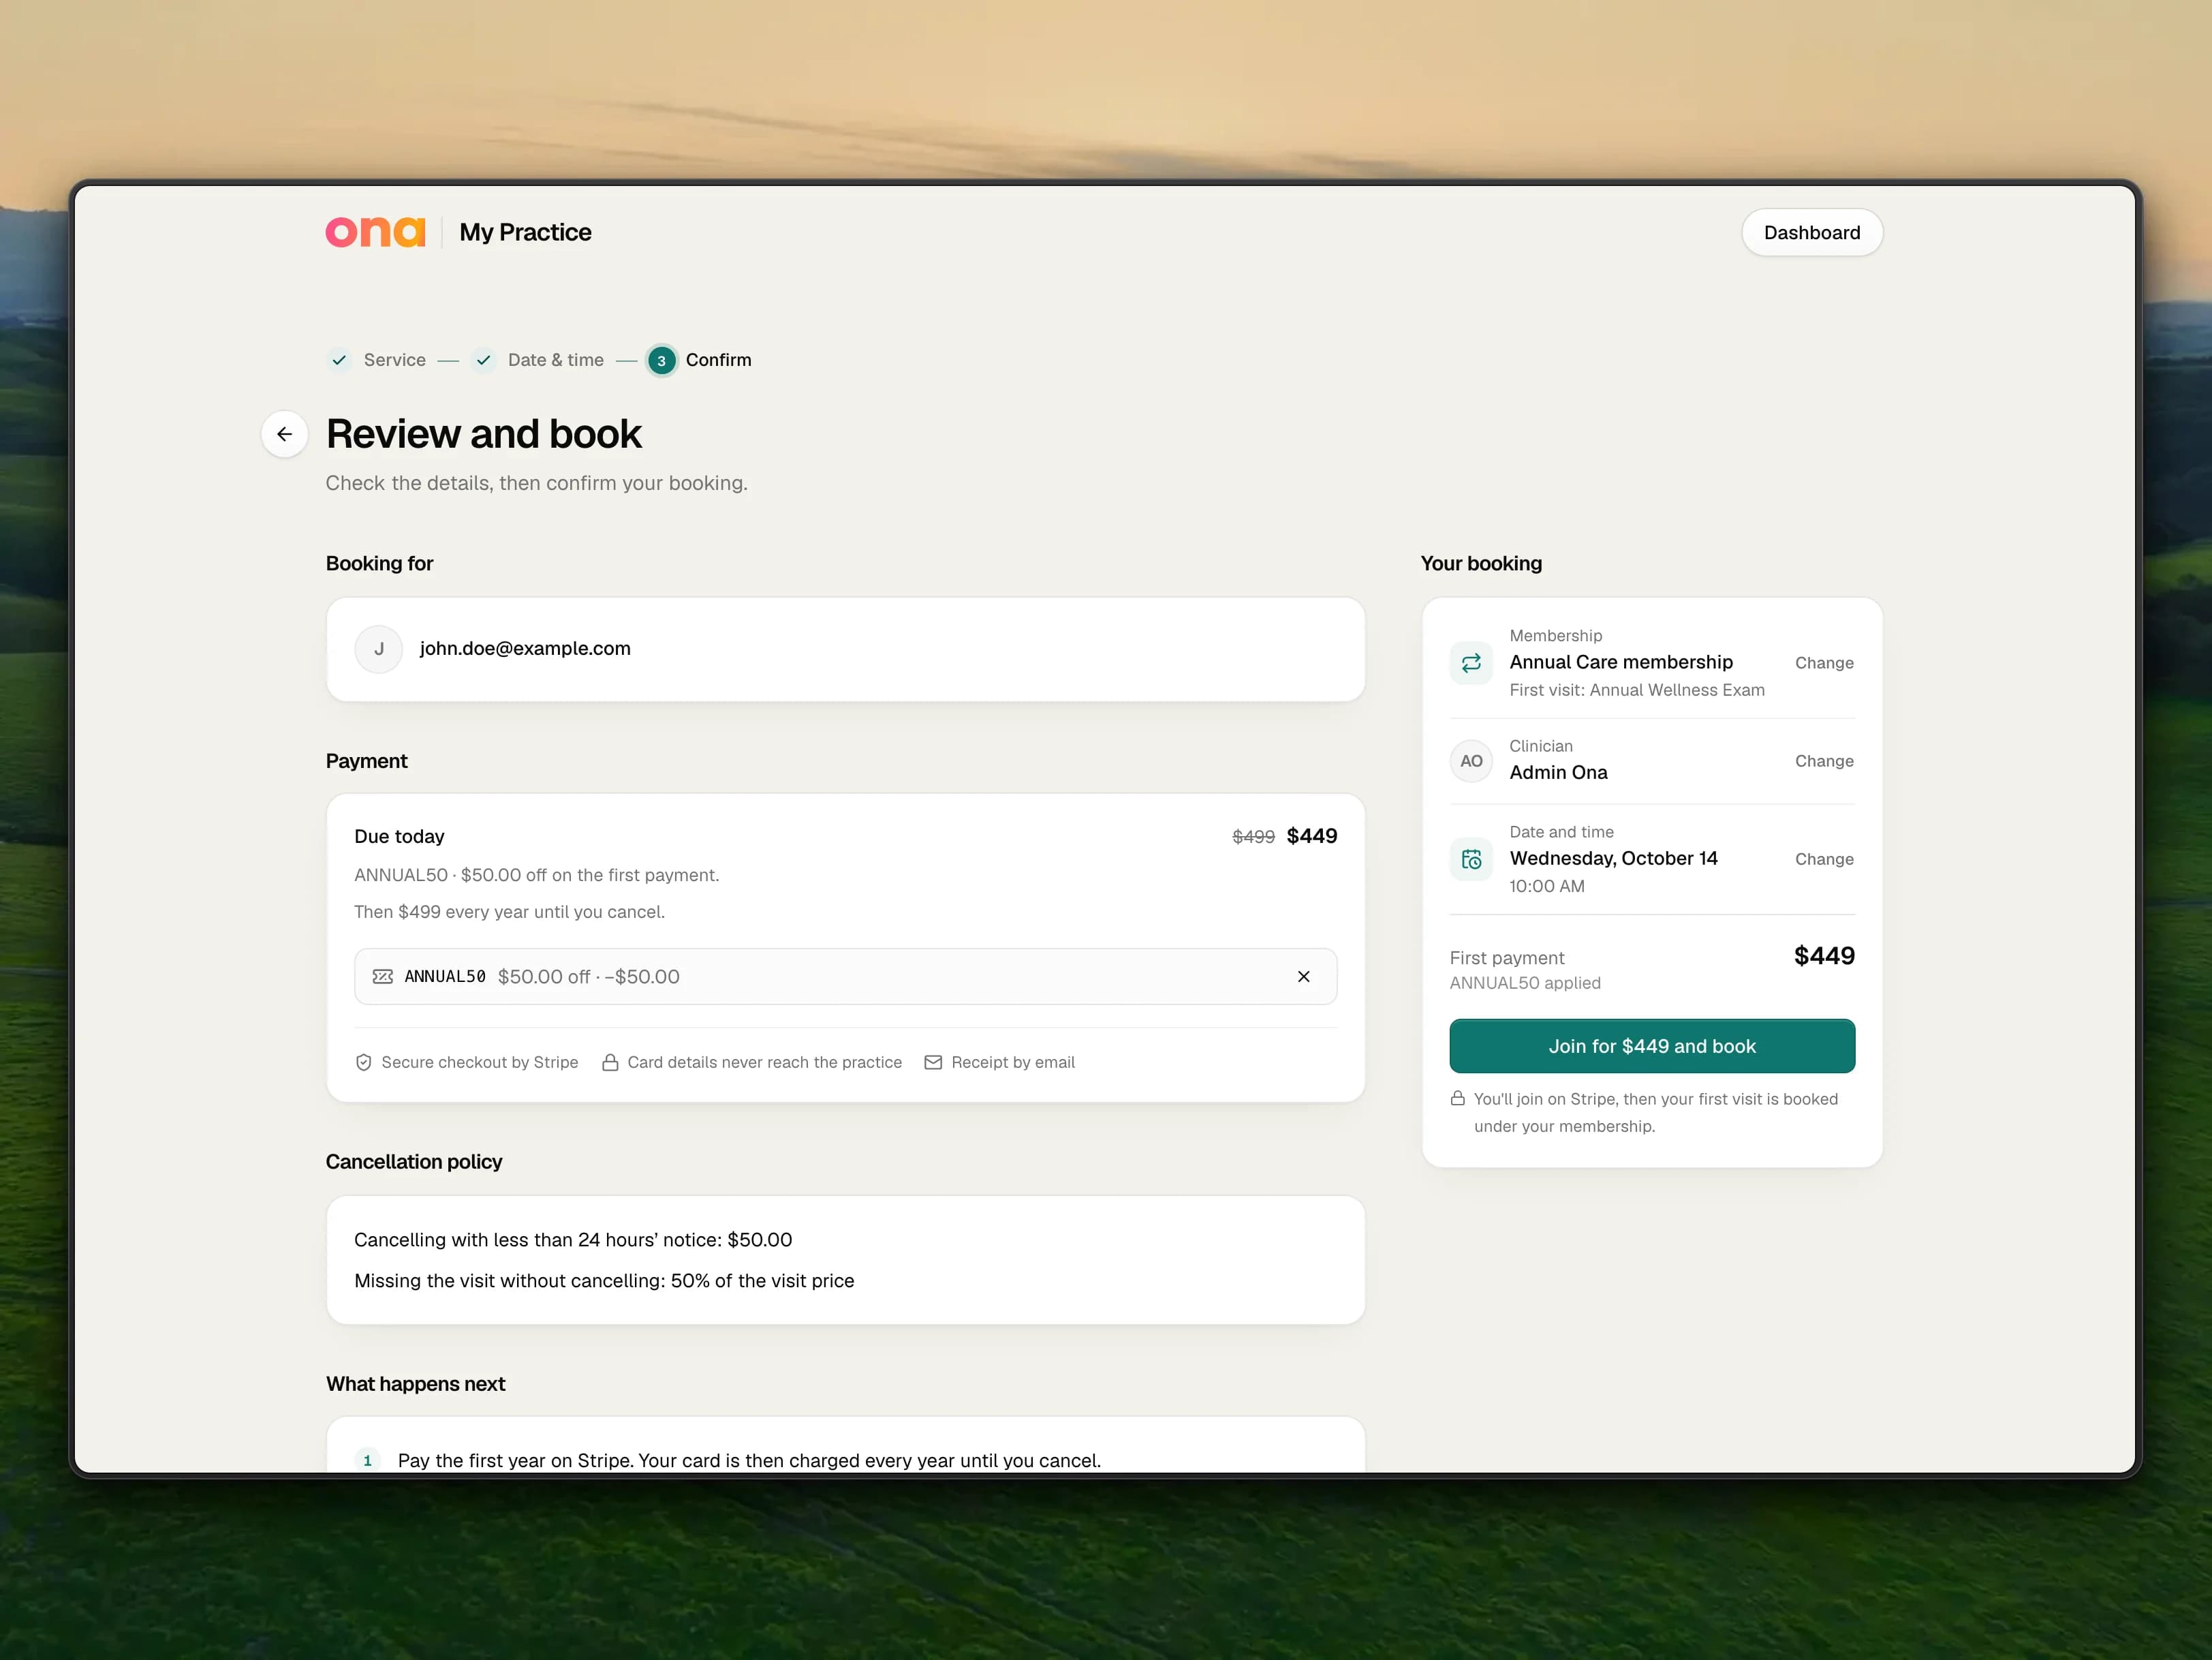The width and height of the screenshot is (2212, 1660).
Task: Change the Annual Care membership
Action: point(1824,663)
